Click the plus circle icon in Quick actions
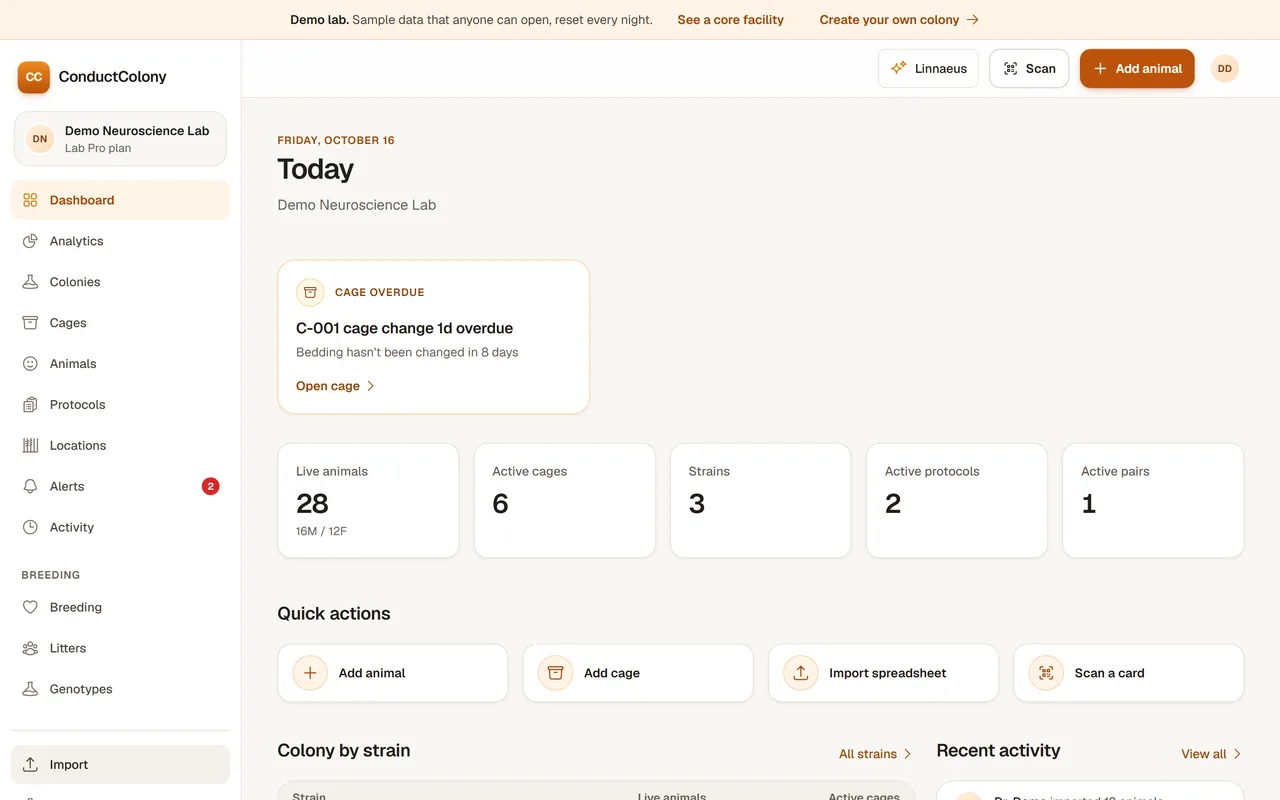The height and width of the screenshot is (800, 1280). point(310,673)
